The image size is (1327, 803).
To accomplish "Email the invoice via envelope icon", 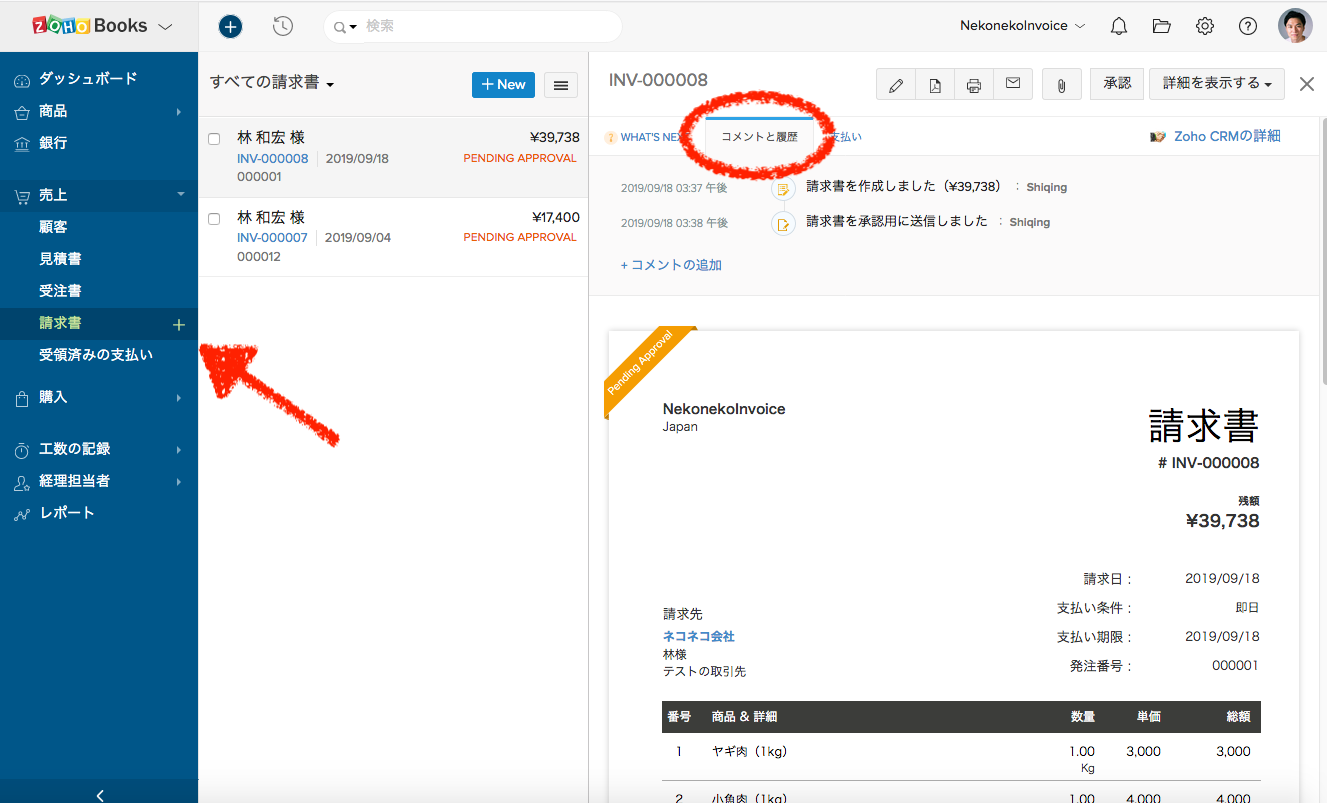I will (x=1013, y=85).
